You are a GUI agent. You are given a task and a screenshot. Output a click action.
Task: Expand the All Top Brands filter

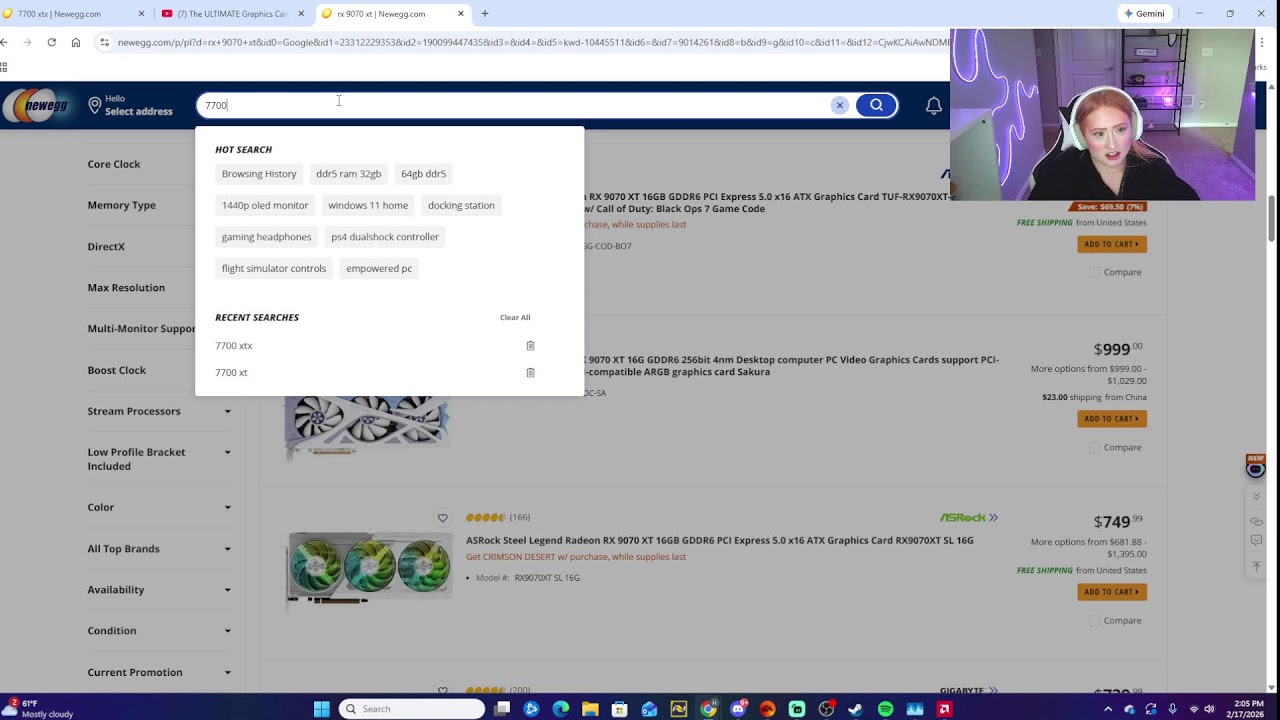coord(159,549)
